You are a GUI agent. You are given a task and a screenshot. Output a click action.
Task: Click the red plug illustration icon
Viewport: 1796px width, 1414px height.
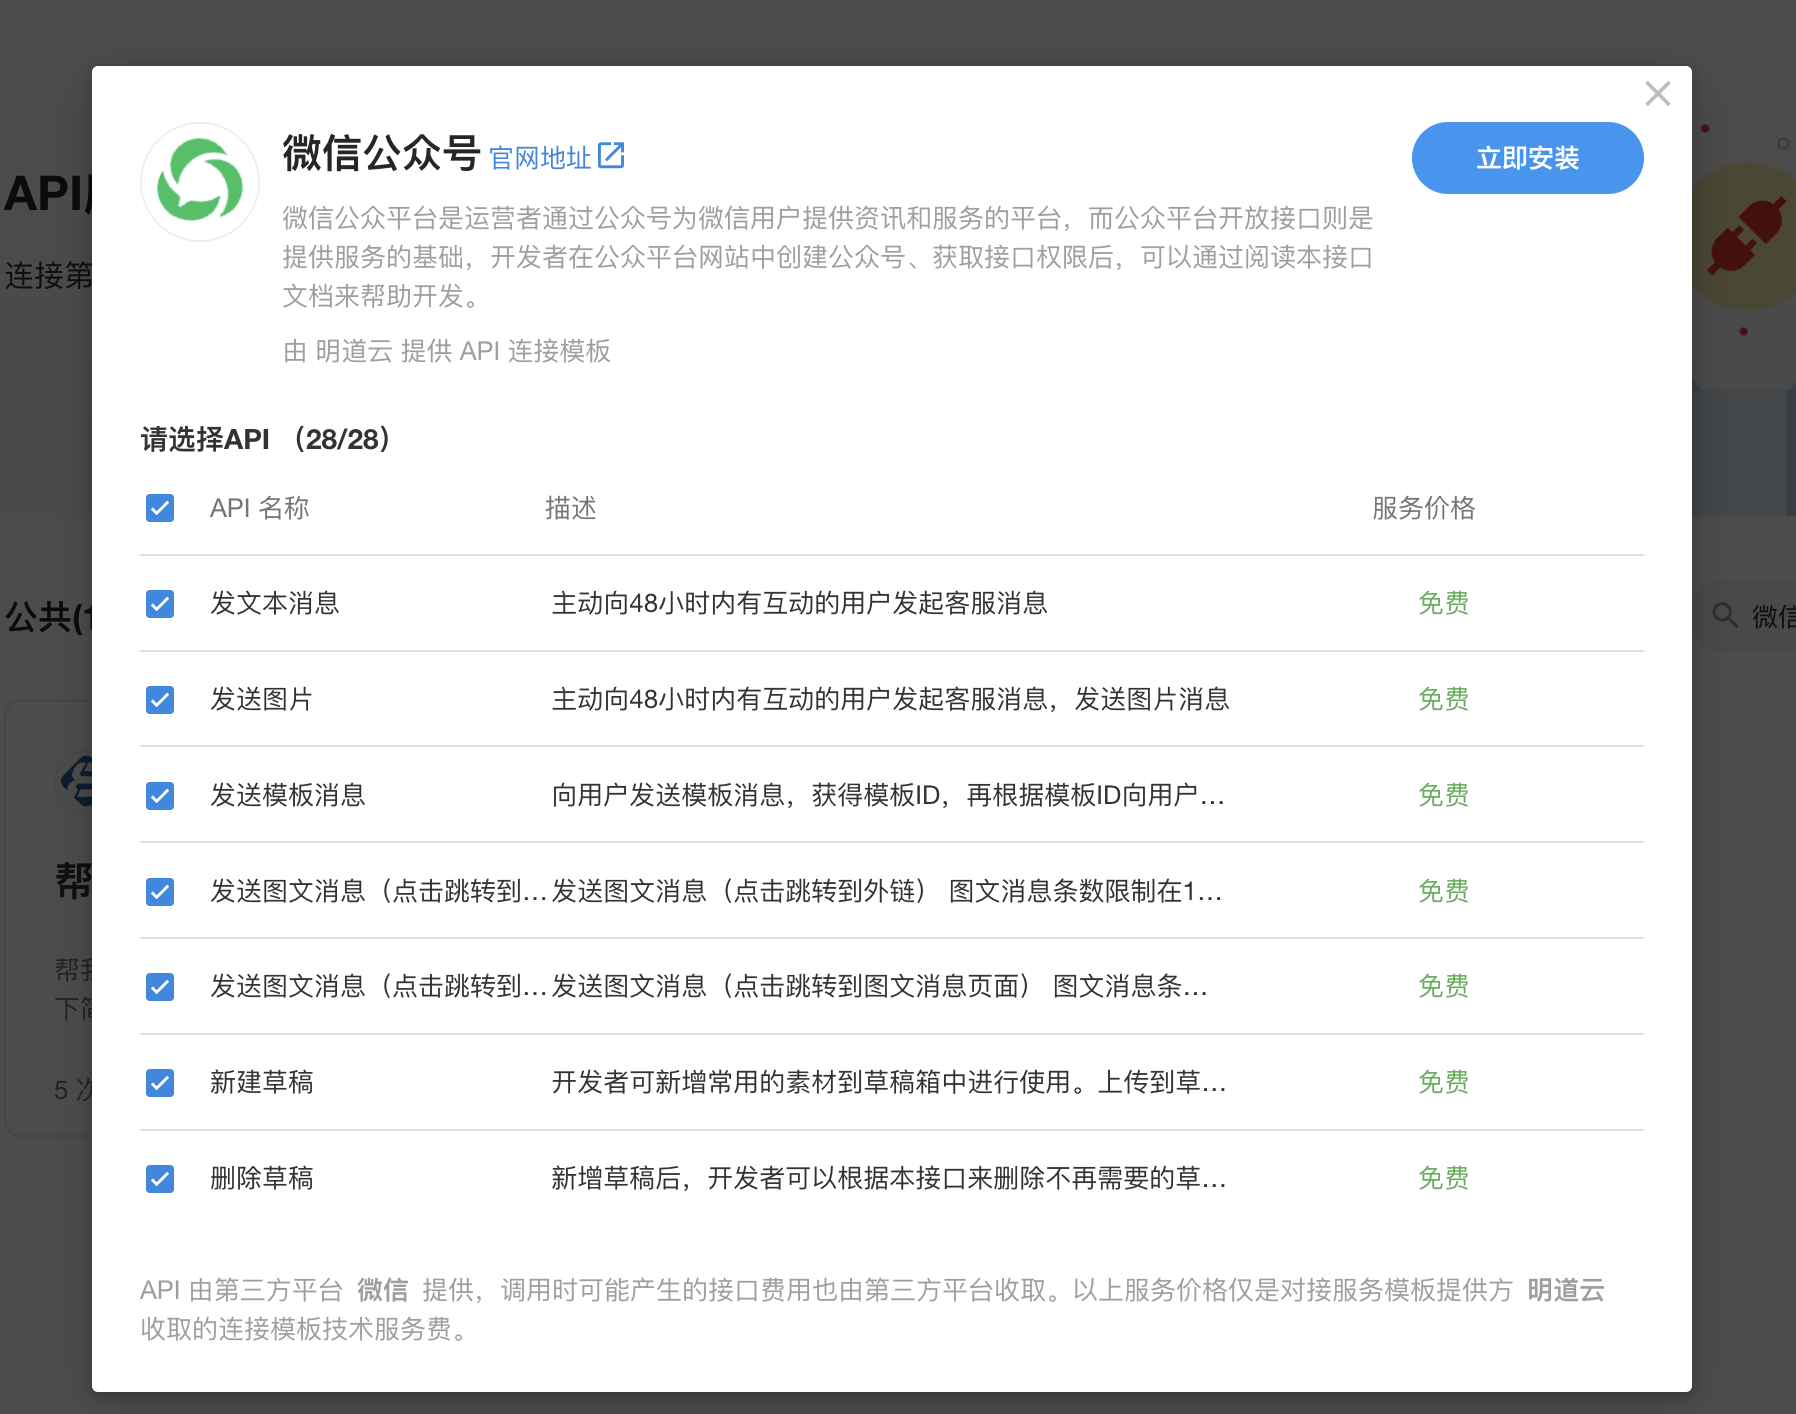point(1746,235)
